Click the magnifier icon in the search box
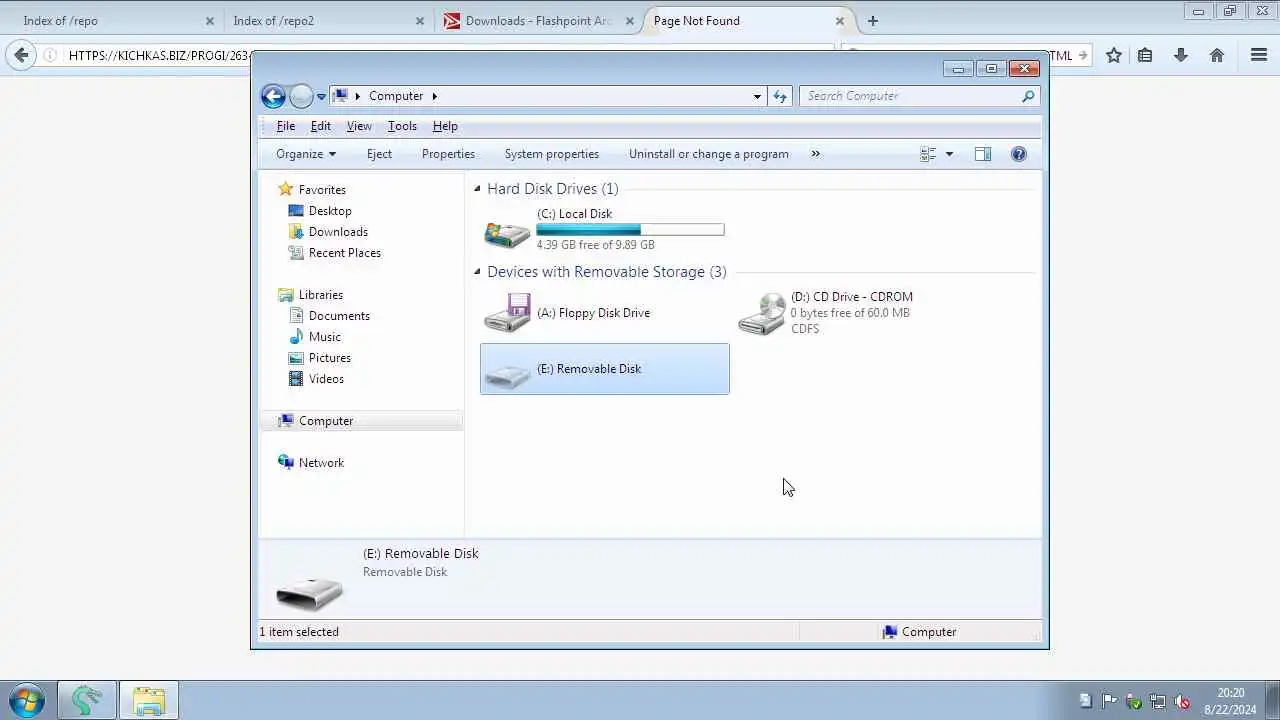 pyautogui.click(x=1028, y=96)
